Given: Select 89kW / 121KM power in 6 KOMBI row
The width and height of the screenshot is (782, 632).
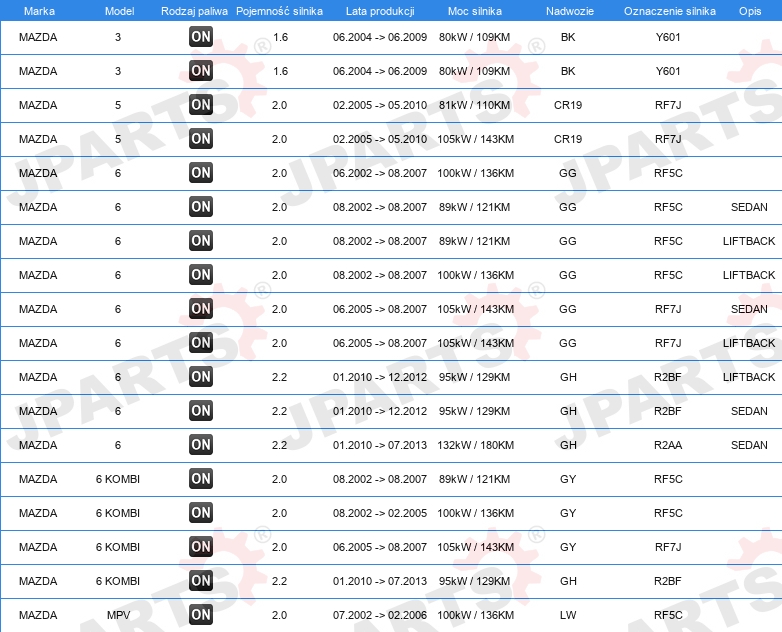Looking at the screenshot, I should [474, 479].
